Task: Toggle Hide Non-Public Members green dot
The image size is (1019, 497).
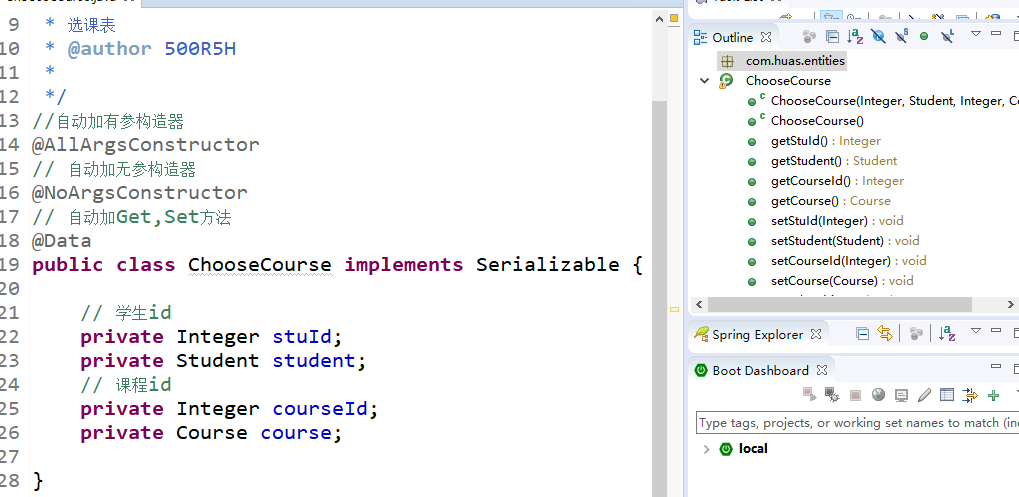Action: [x=923, y=37]
